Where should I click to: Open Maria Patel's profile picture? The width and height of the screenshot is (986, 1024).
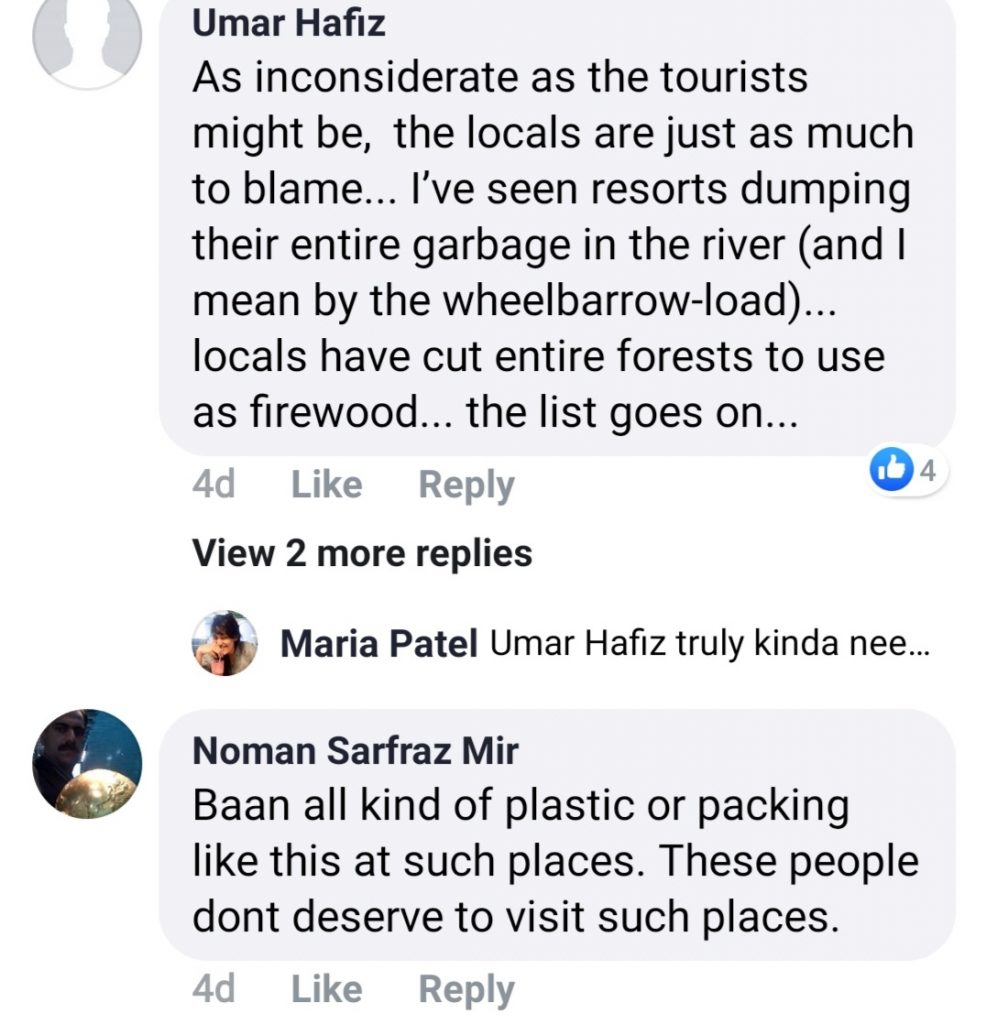(x=225, y=643)
